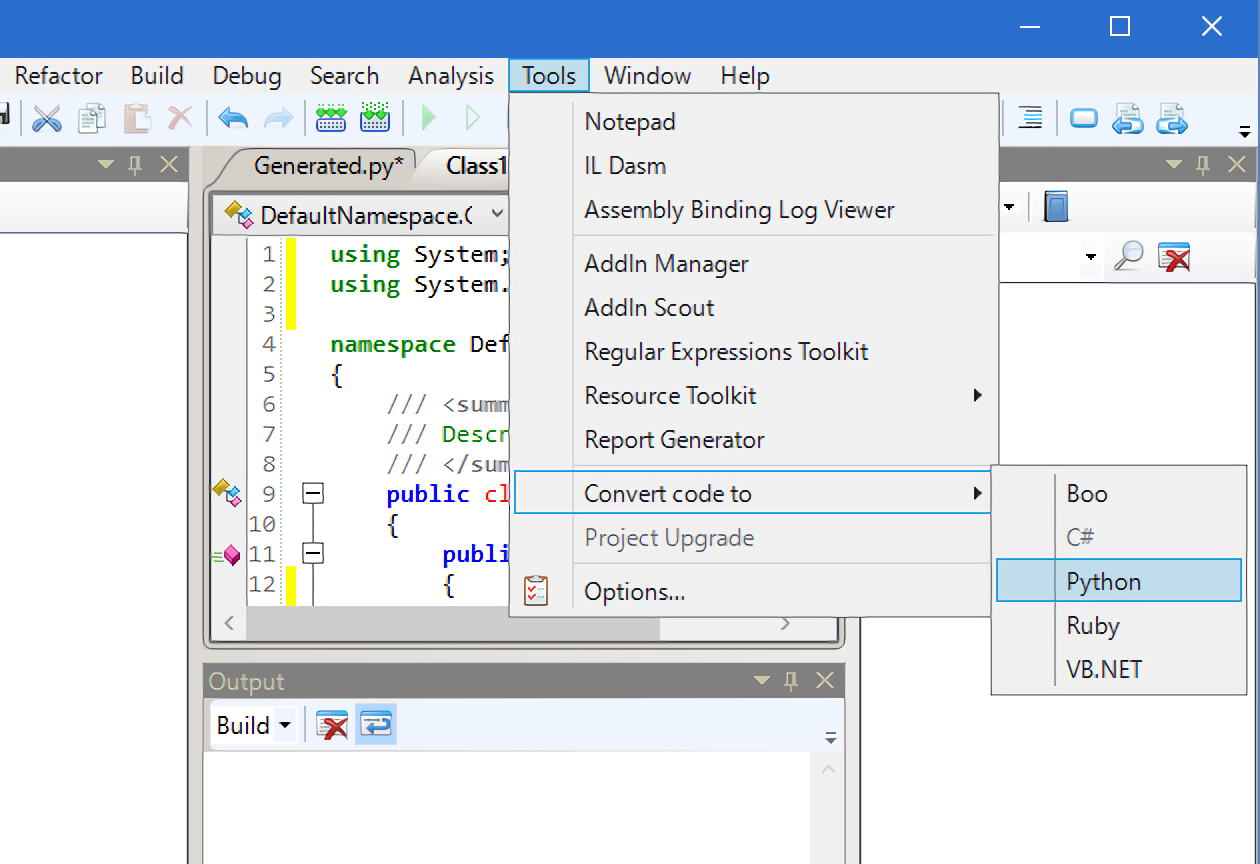Choose VB.NET as conversion target
The width and height of the screenshot is (1260, 864).
click(x=1104, y=670)
